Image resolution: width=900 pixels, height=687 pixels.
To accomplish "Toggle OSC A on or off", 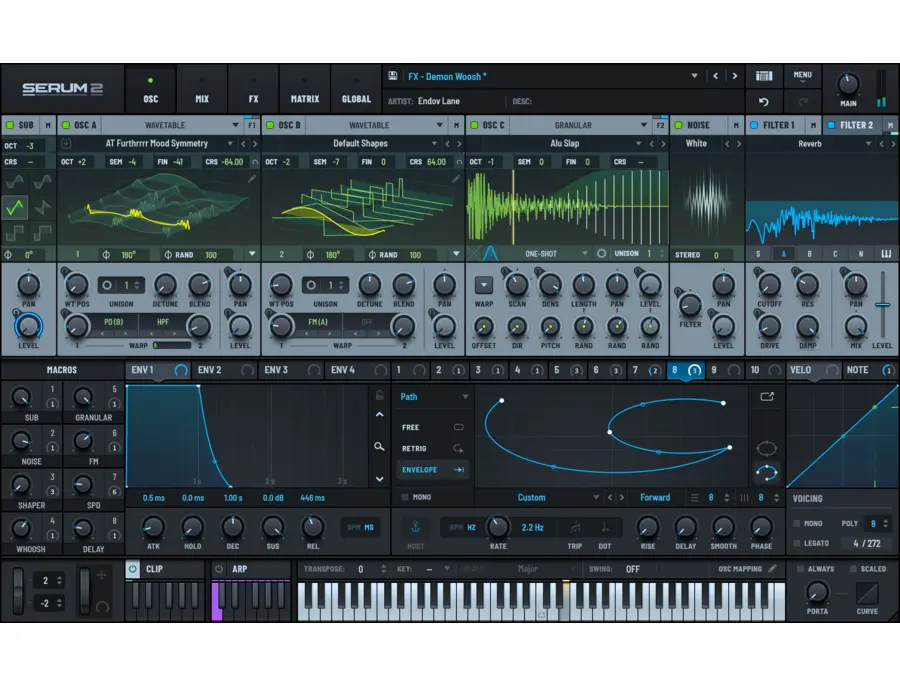I will [x=65, y=125].
